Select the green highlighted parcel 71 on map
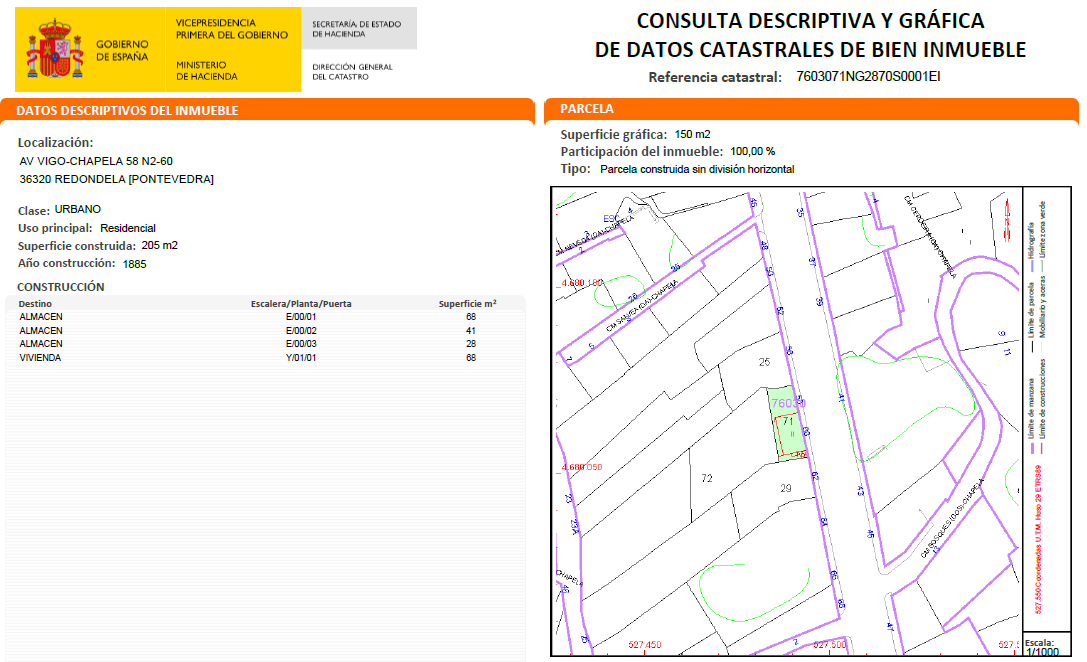The height and width of the screenshot is (662, 1087). [x=787, y=424]
